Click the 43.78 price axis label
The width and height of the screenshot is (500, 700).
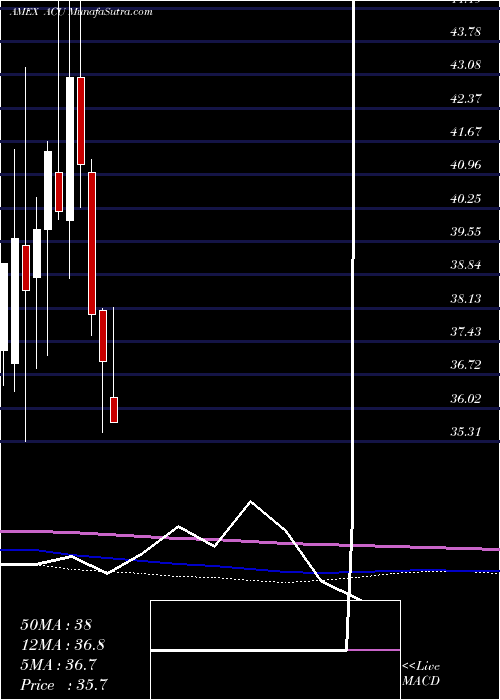click(466, 32)
